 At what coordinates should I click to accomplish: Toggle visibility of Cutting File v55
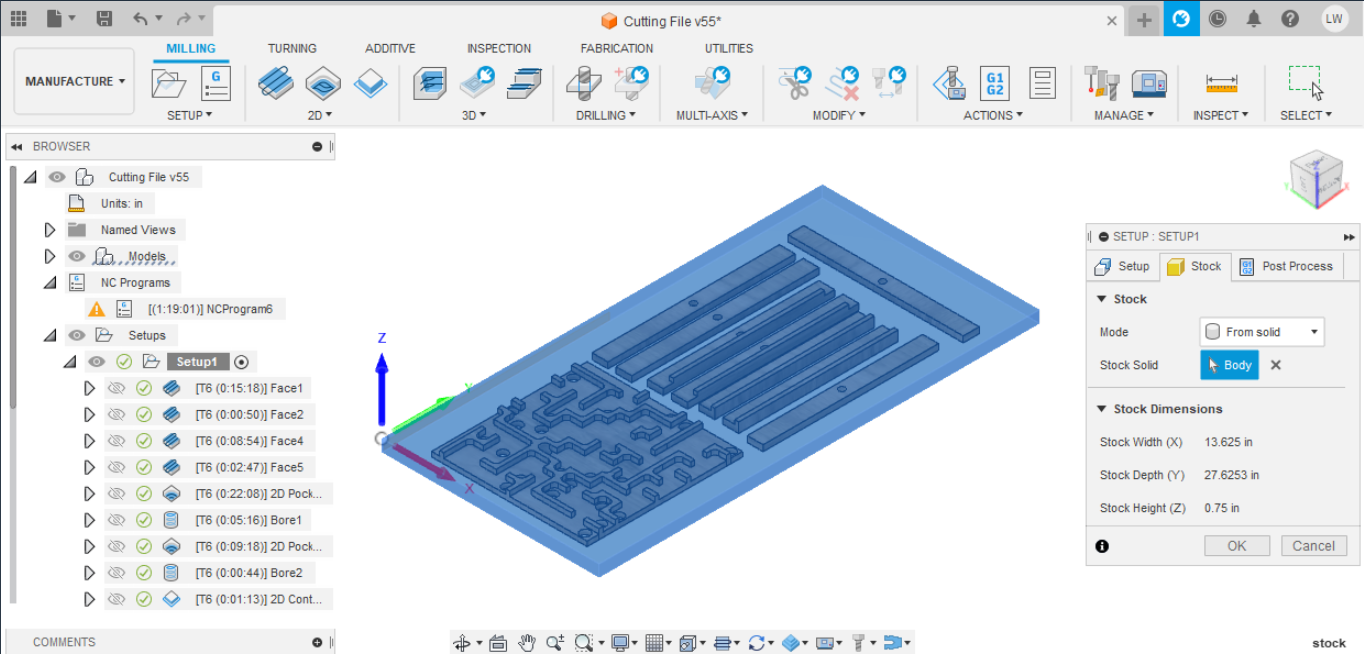tap(57, 177)
